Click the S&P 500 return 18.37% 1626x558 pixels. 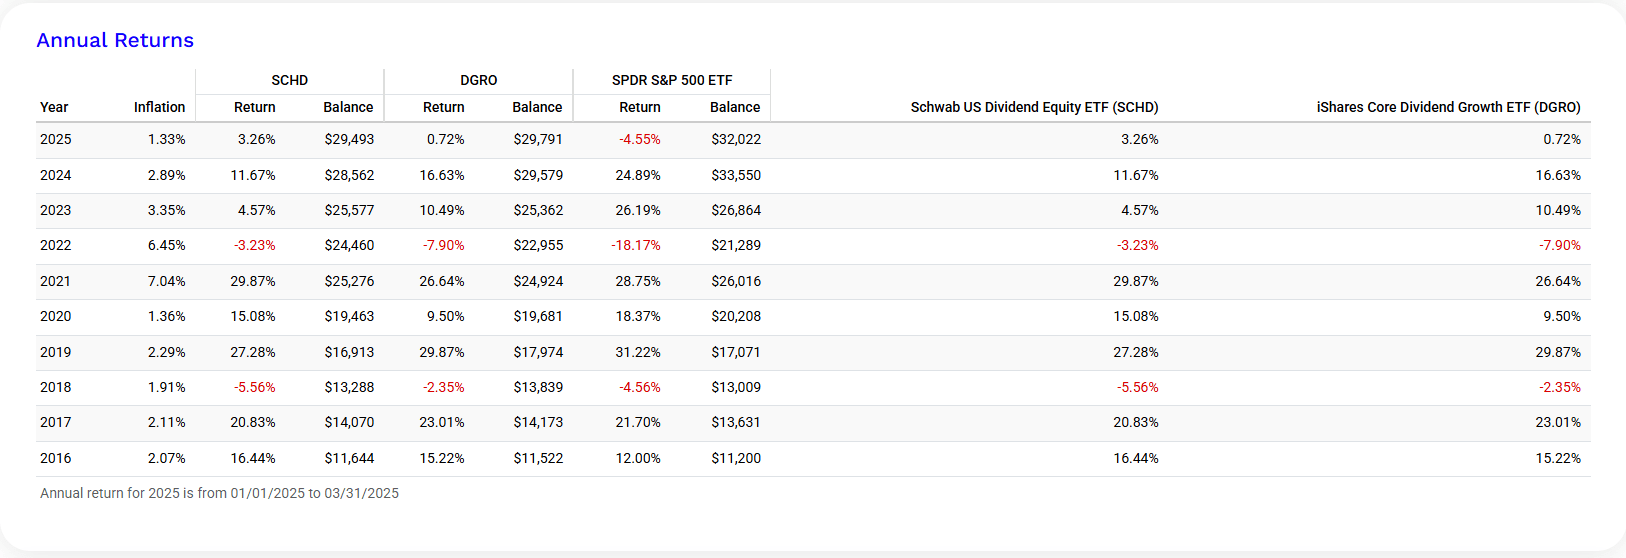tap(638, 316)
